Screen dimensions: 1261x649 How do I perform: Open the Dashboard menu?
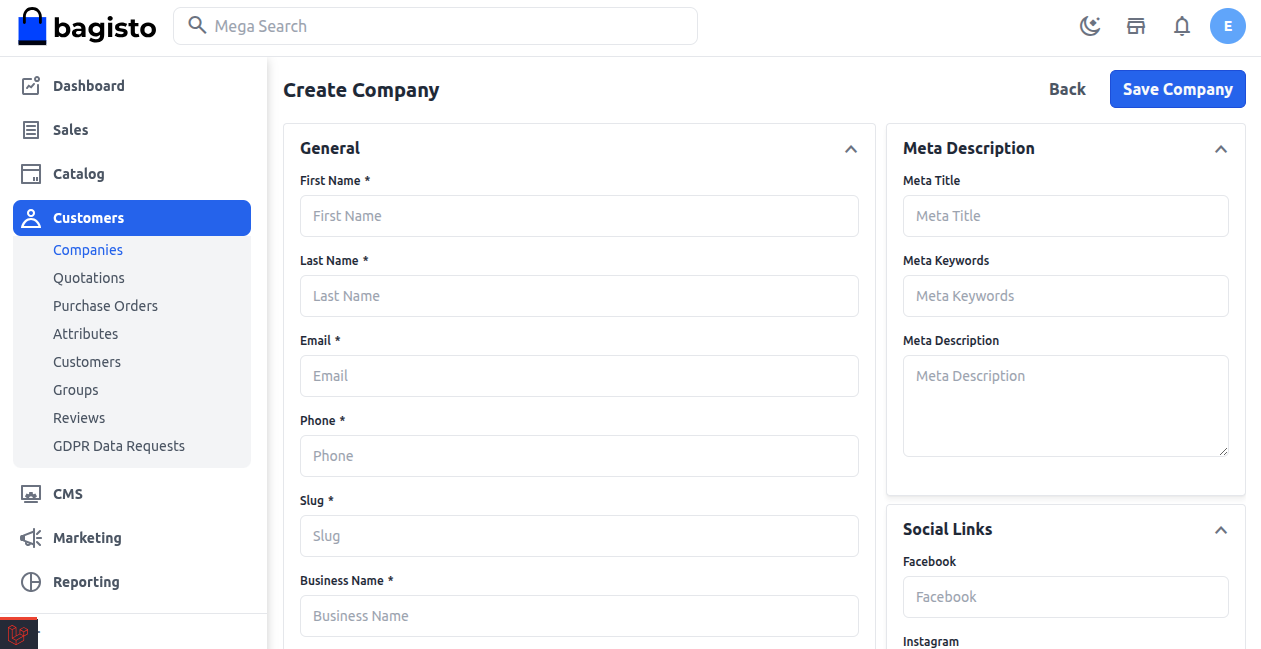point(88,86)
